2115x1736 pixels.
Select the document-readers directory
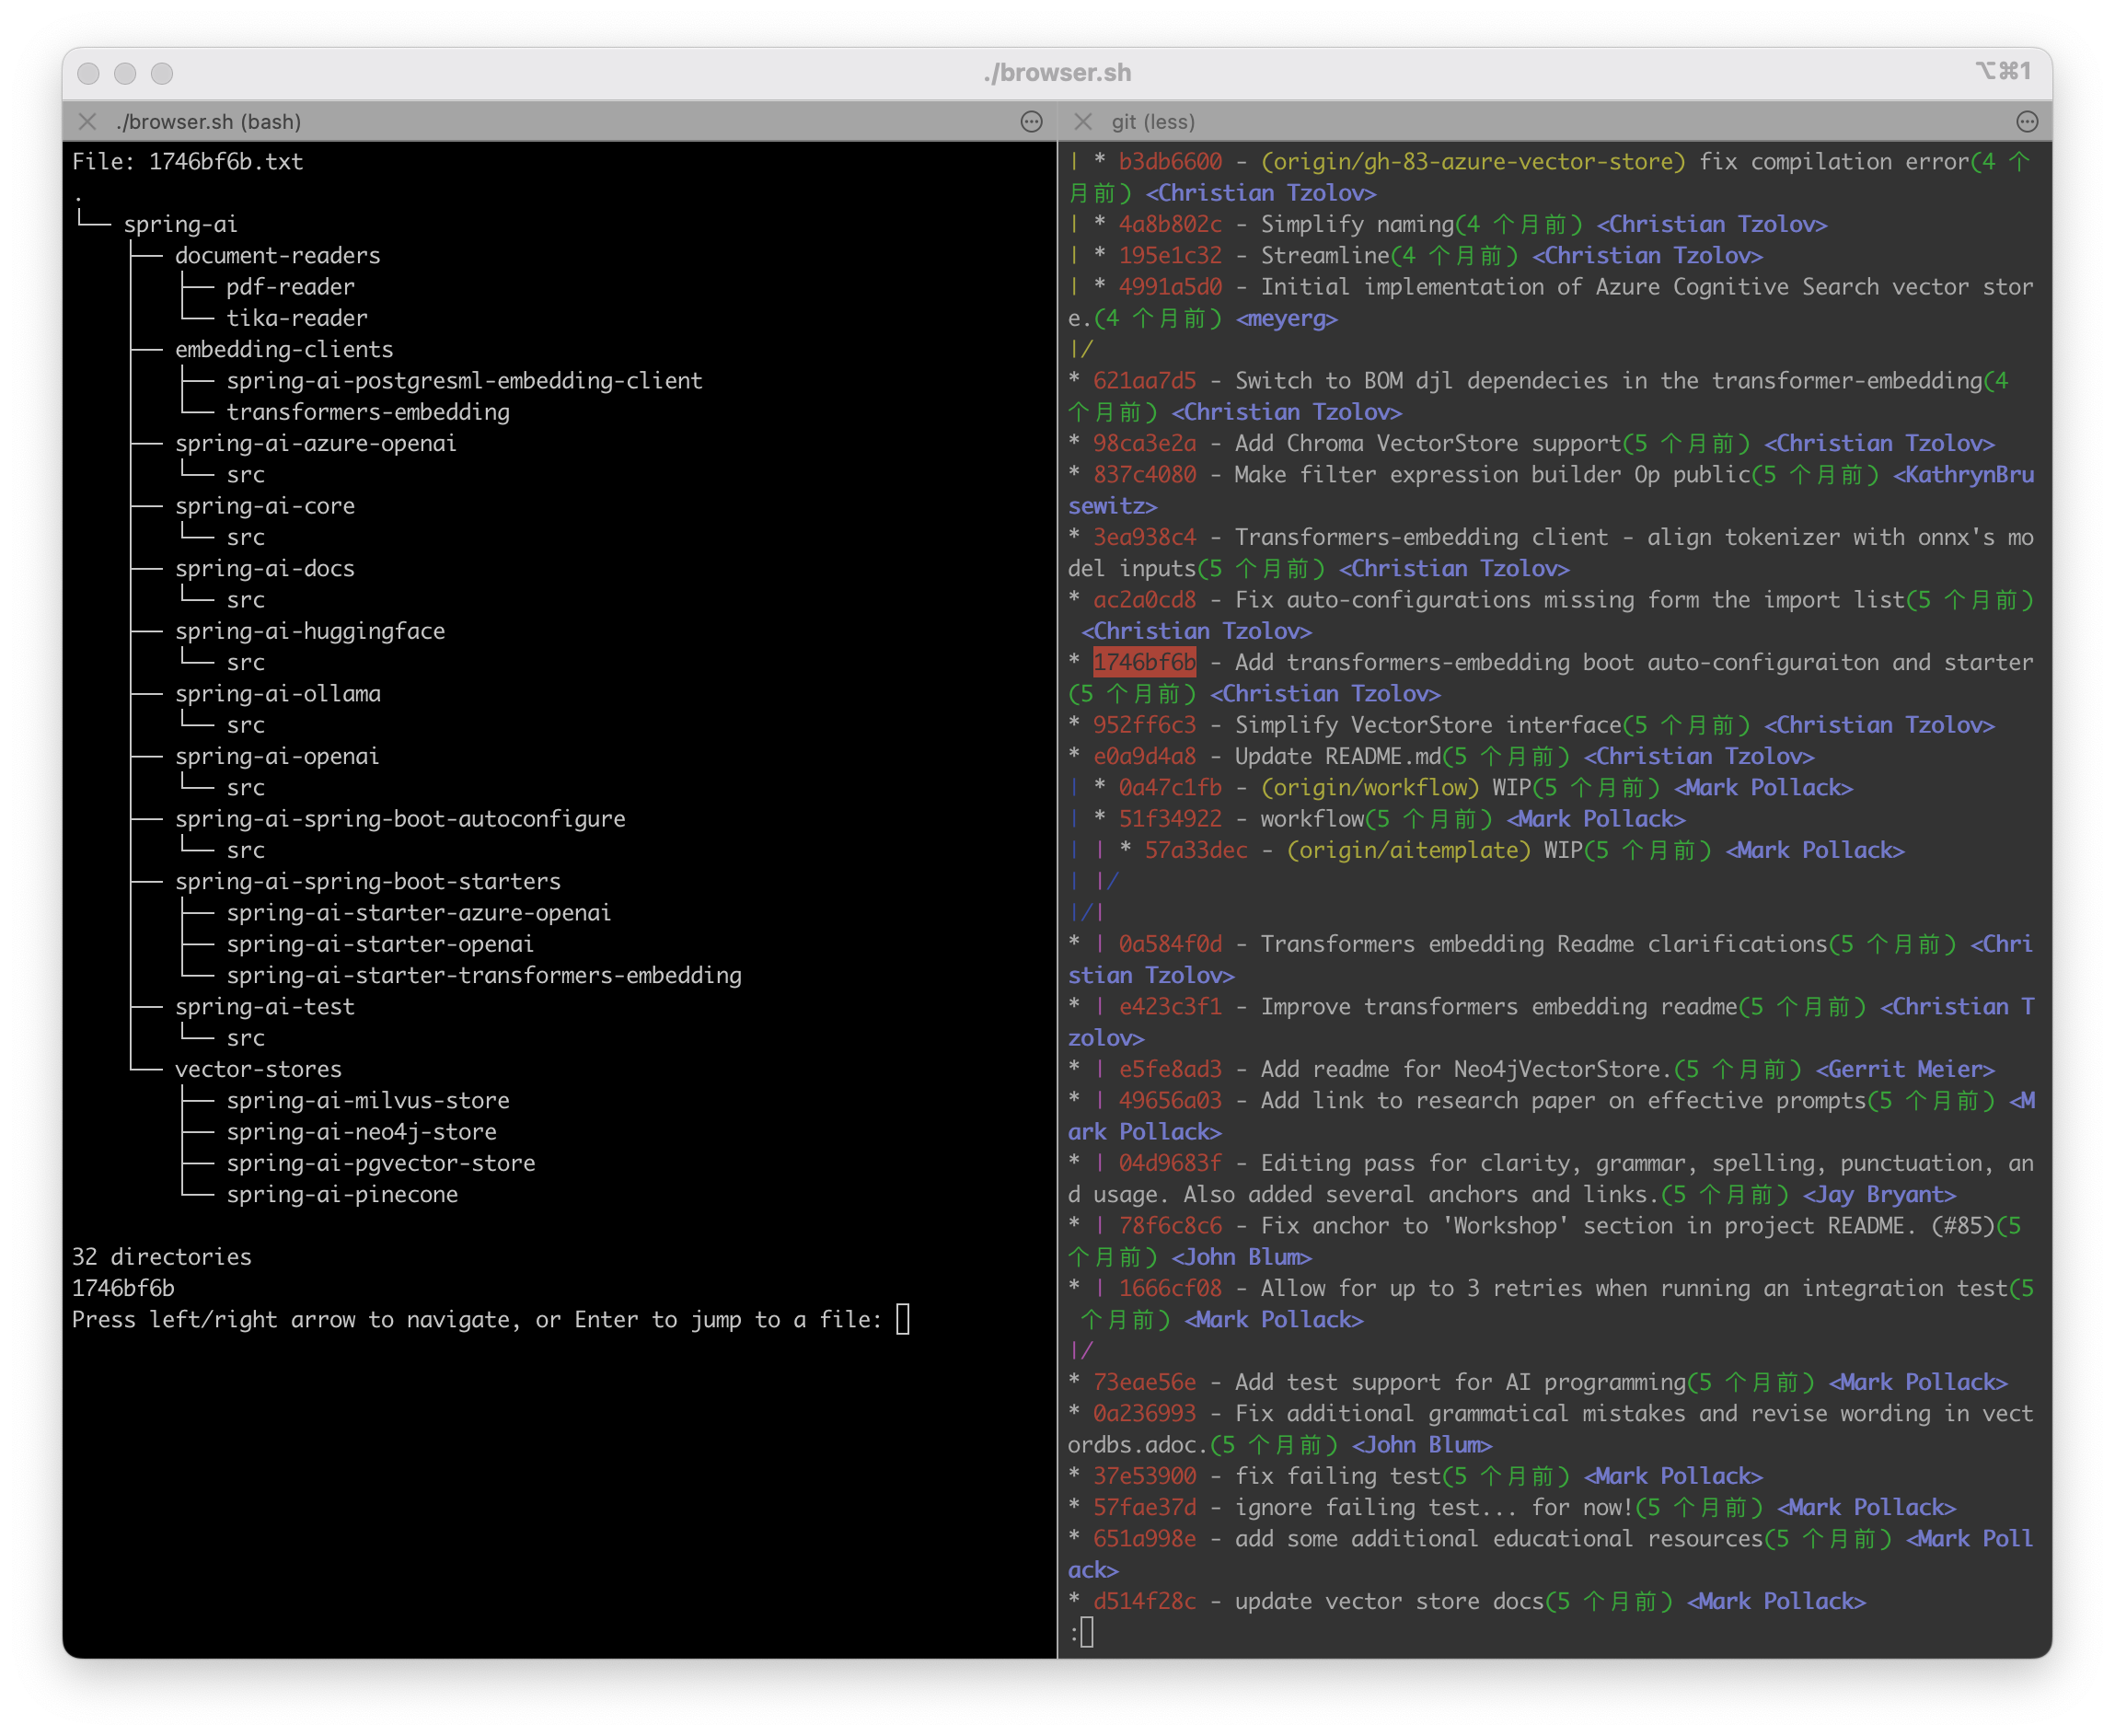click(x=277, y=255)
